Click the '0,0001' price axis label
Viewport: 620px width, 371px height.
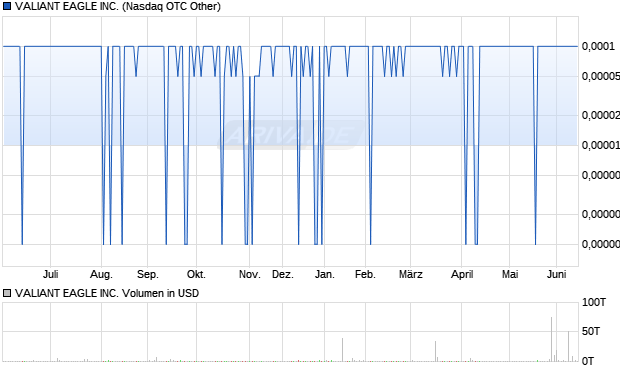pyautogui.click(x=598, y=46)
